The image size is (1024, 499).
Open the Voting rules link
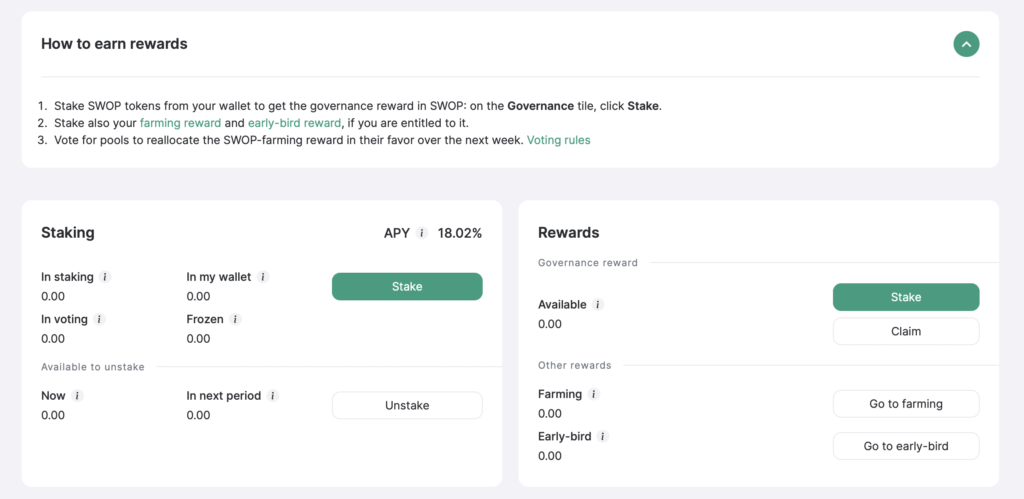(x=558, y=140)
